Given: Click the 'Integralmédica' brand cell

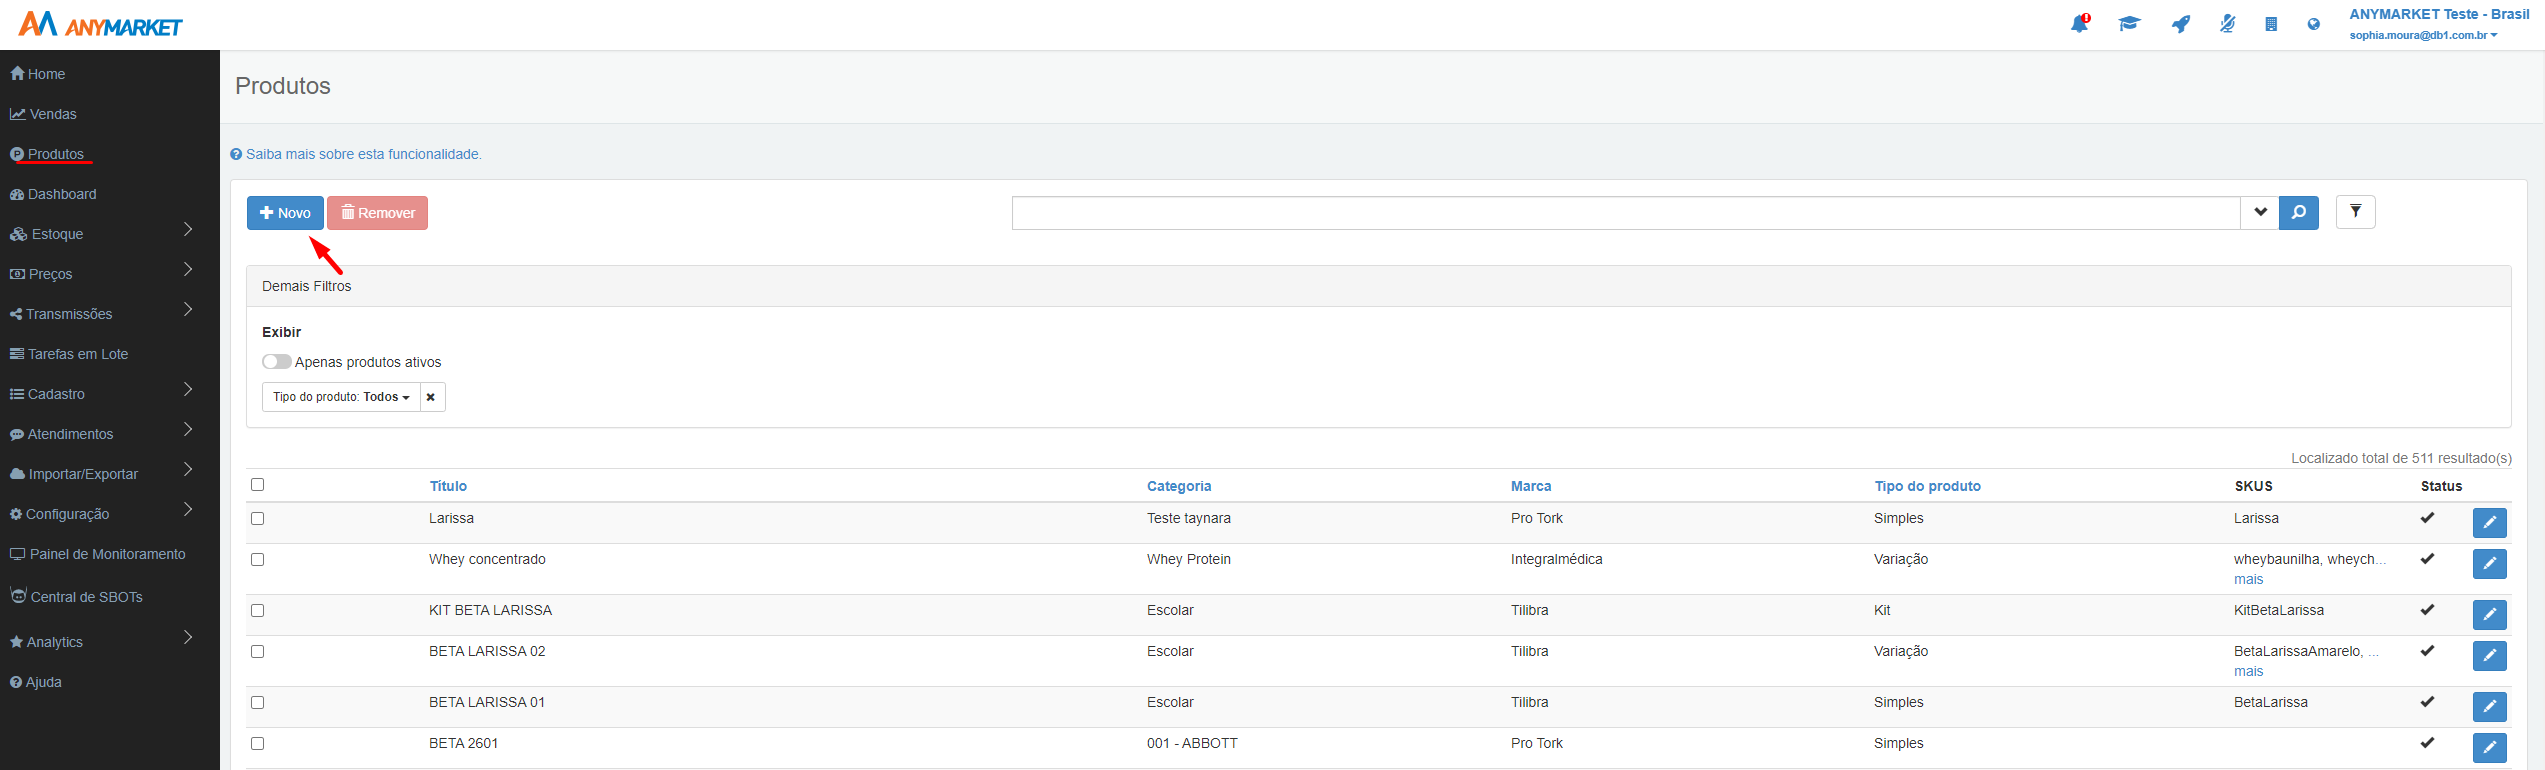Looking at the screenshot, I should point(1556,559).
